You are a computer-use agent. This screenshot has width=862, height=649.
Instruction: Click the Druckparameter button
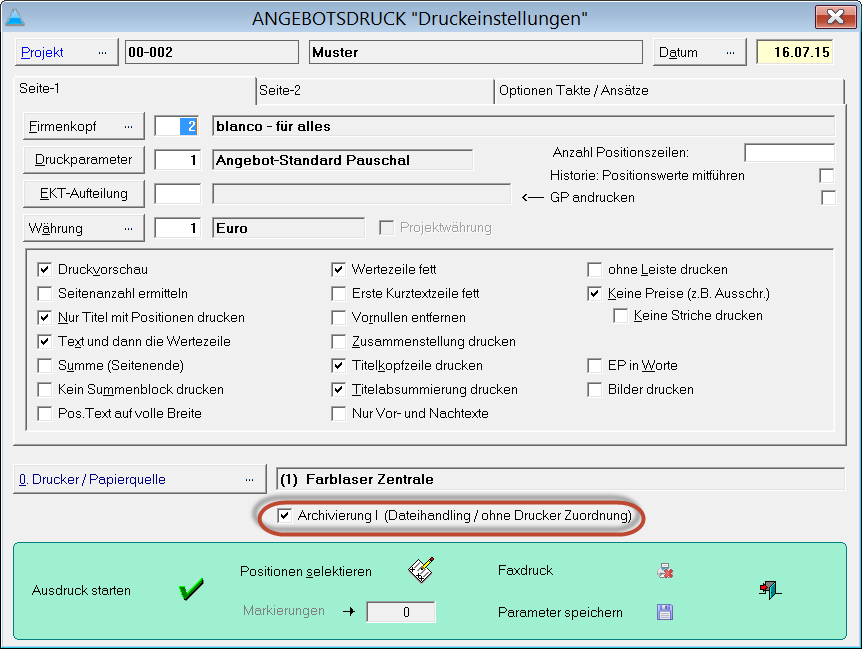point(84,160)
